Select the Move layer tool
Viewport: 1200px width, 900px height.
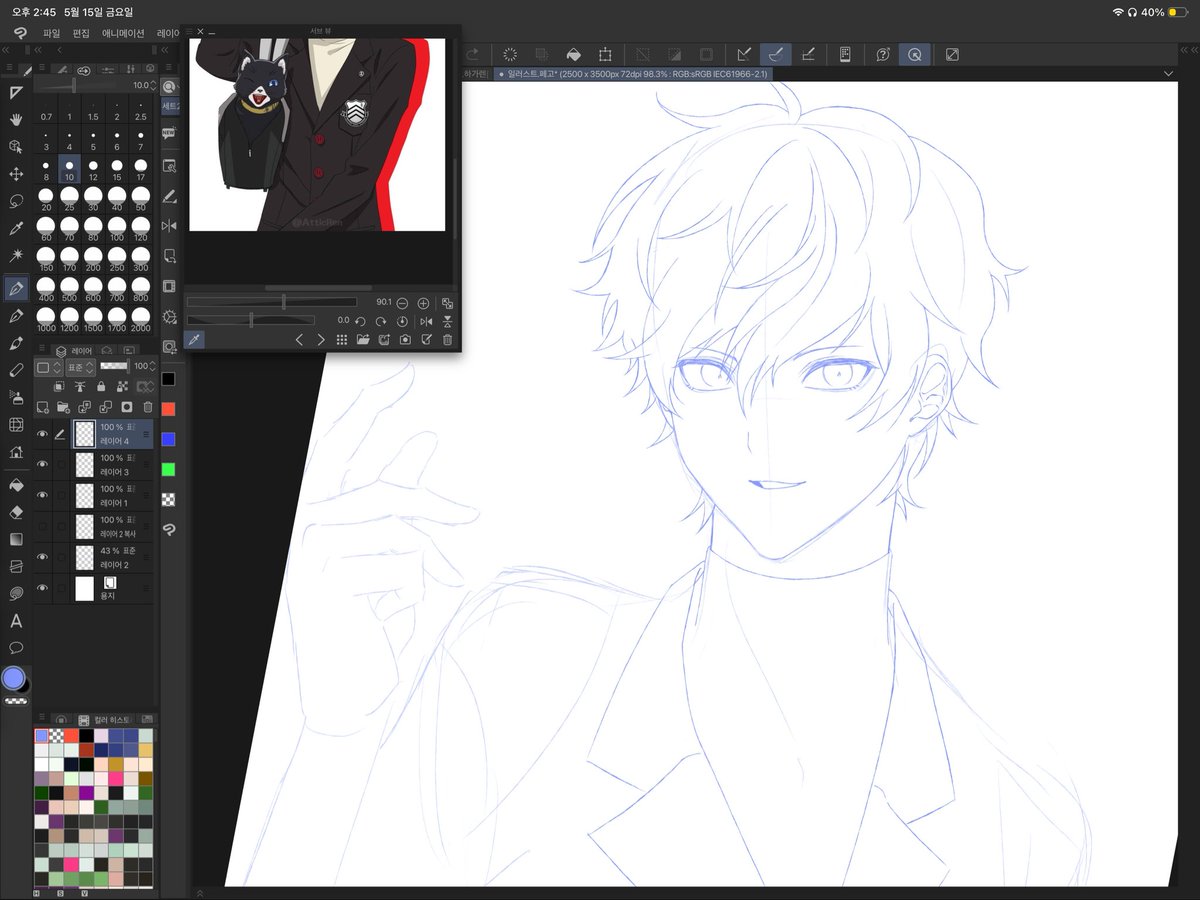(16, 174)
